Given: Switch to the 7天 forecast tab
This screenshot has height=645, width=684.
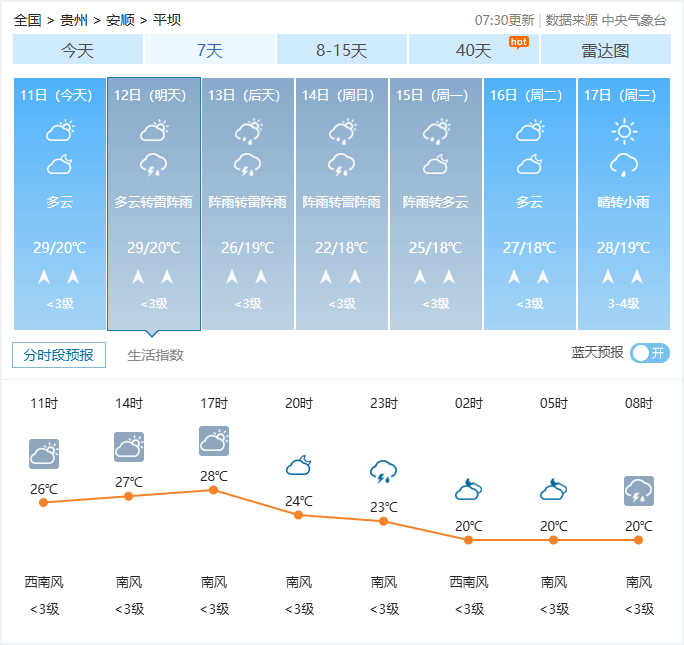Looking at the screenshot, I should pos(210,50).
